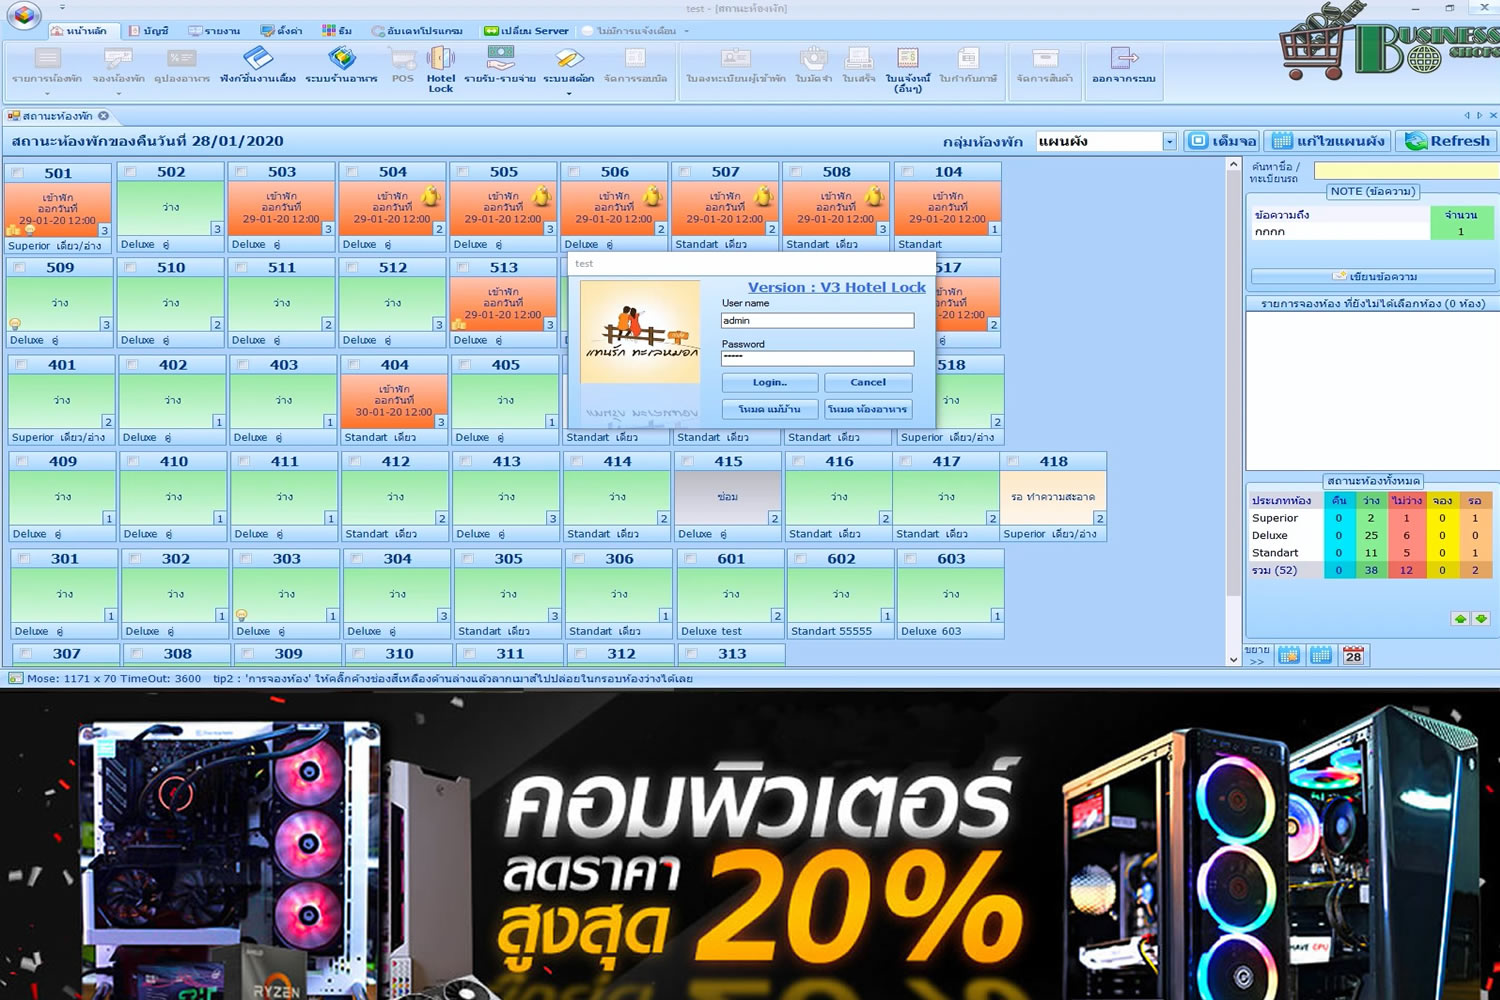Open the Hotel Lock toolbar icon
This screenshot has width=1500, height=1000.
point(441,67)
